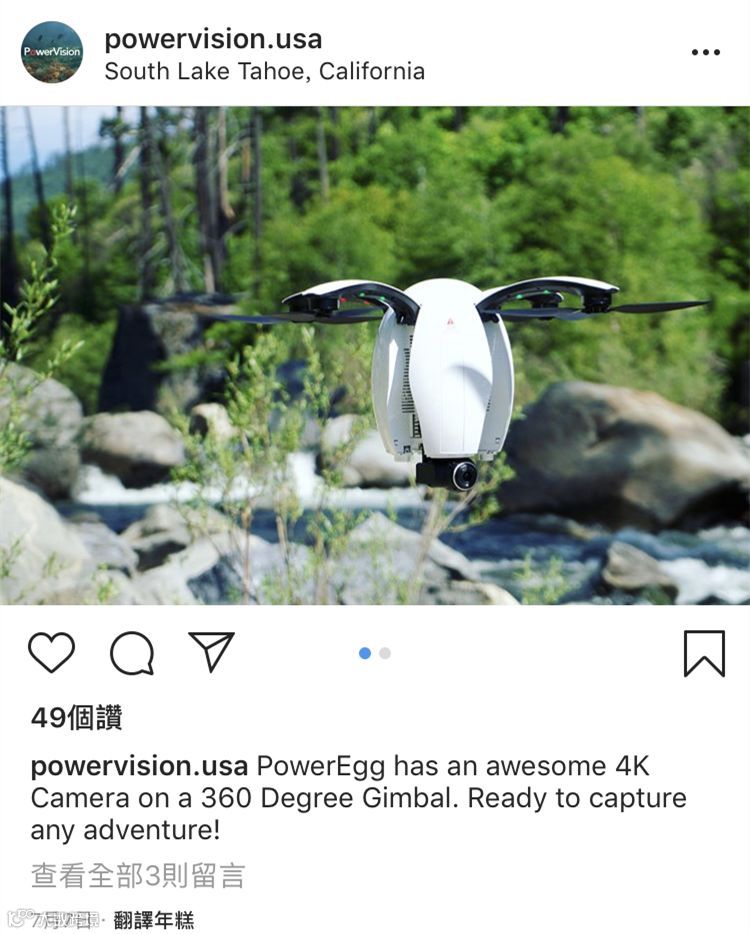750x934 pixels.
Task: Like the post with the heart icon
Action: click(x=52, y=653)
